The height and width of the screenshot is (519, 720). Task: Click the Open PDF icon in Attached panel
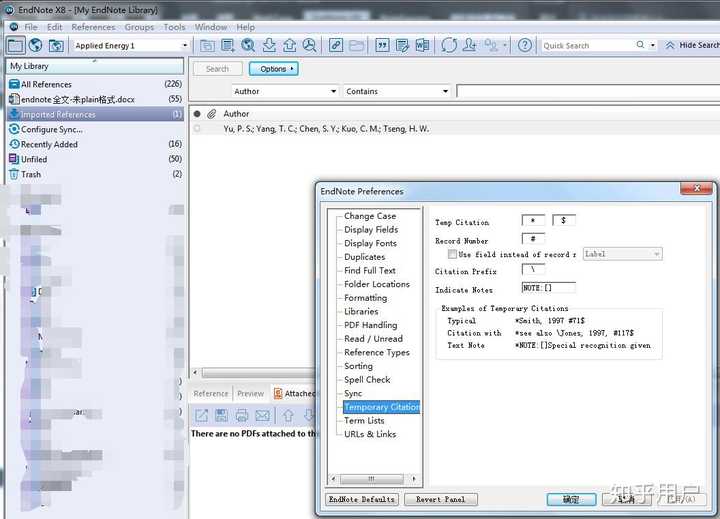tap(202, 416)
